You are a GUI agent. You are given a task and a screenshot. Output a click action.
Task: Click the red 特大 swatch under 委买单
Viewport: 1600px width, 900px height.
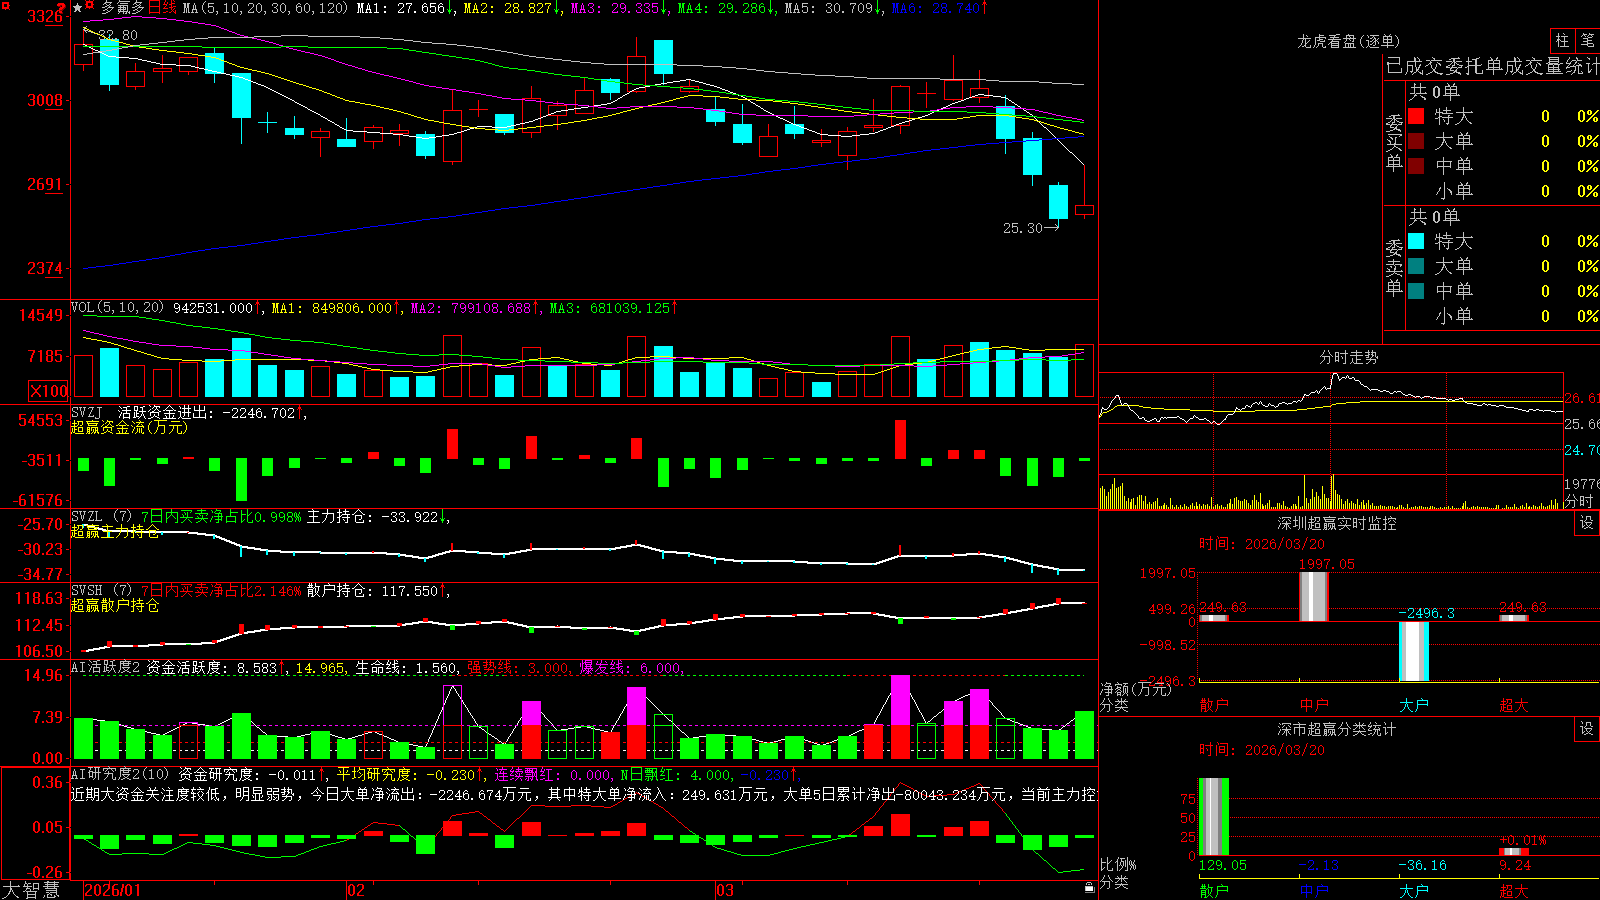[x=1416, y=116]
